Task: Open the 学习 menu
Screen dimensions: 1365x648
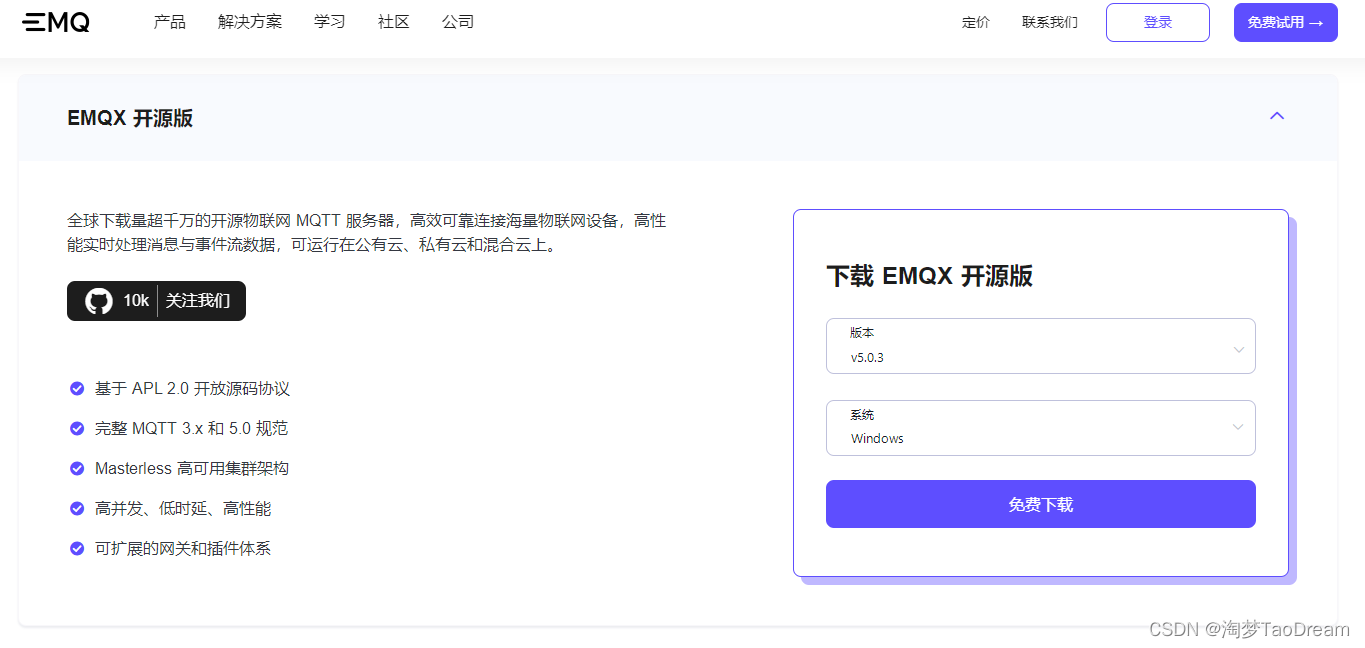Action: coord(330,22)
